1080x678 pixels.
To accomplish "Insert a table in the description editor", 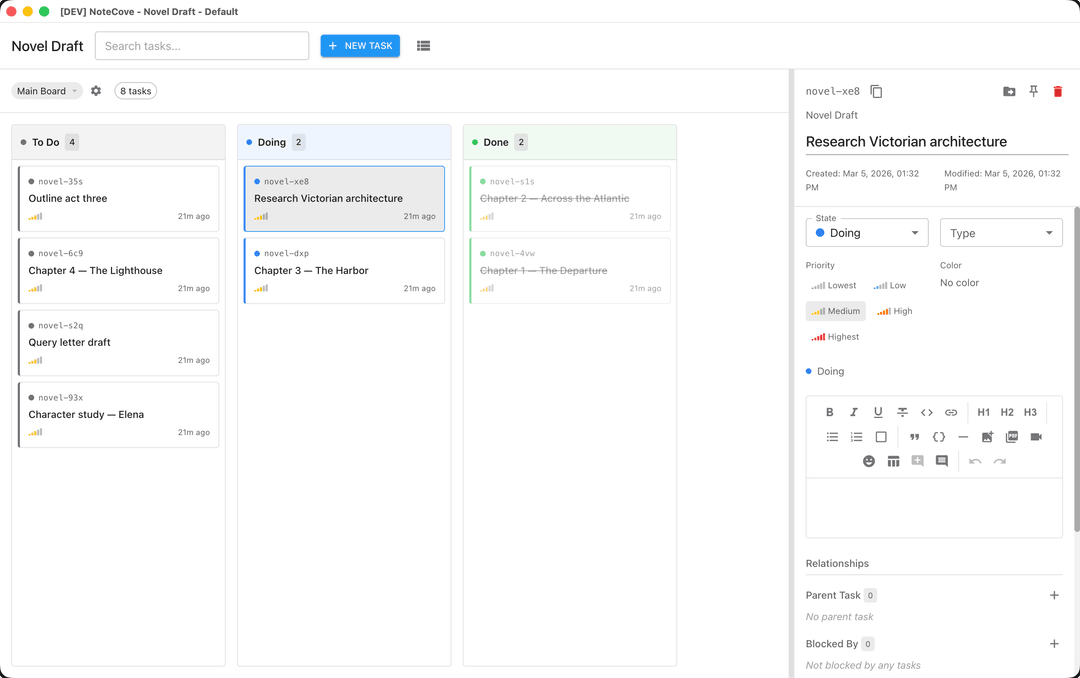I will (x=893, y=461).
